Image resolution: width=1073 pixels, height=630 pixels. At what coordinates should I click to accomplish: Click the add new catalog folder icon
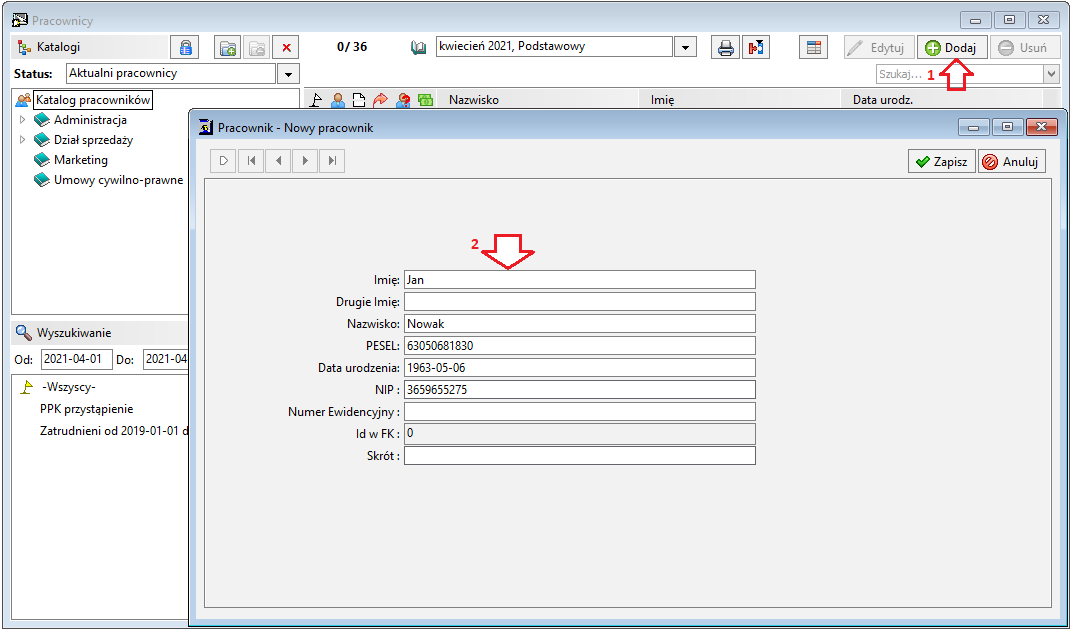click(x=227, y=48)
